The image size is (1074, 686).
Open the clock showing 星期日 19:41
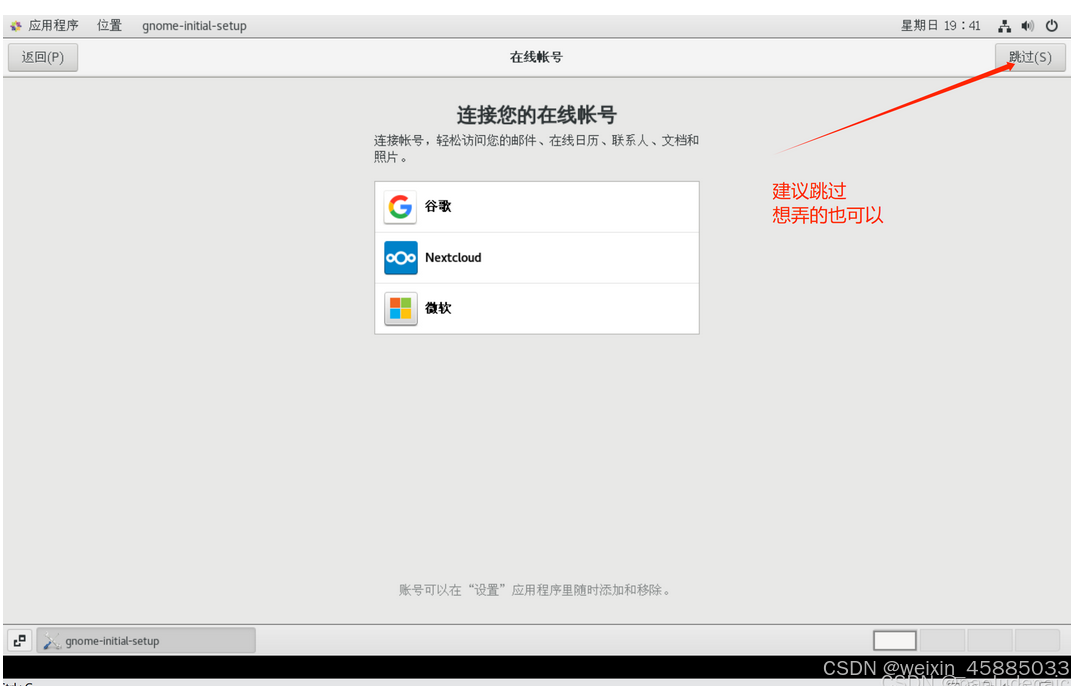click(x=940, y=26)
